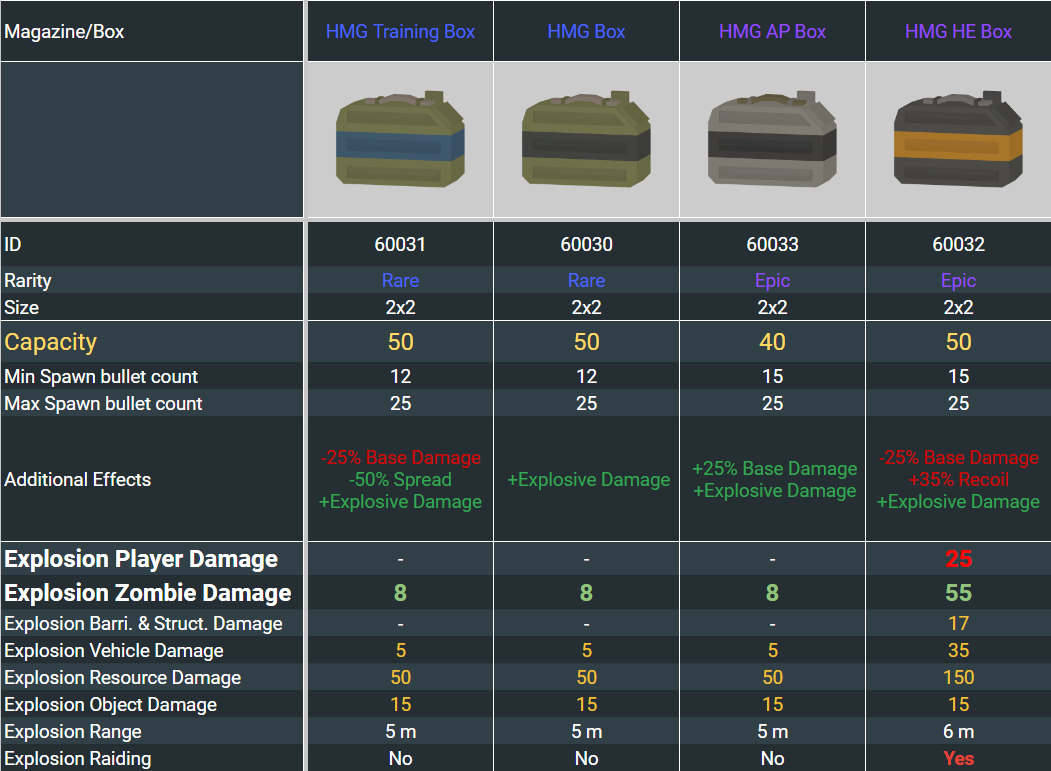Click the 150 resource damage value
1051x771 pixels.
pos(958,677)
